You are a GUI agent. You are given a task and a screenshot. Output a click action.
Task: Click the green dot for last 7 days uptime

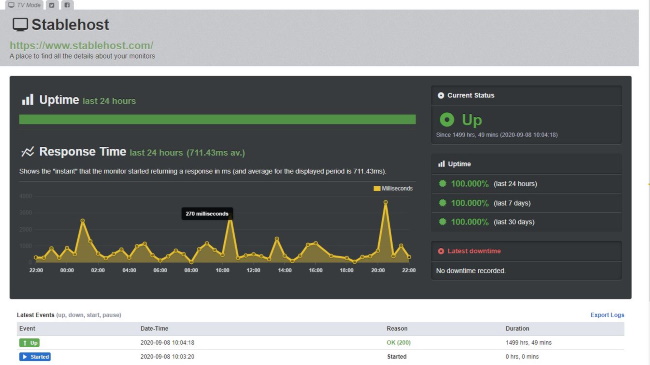pos(442,203)
